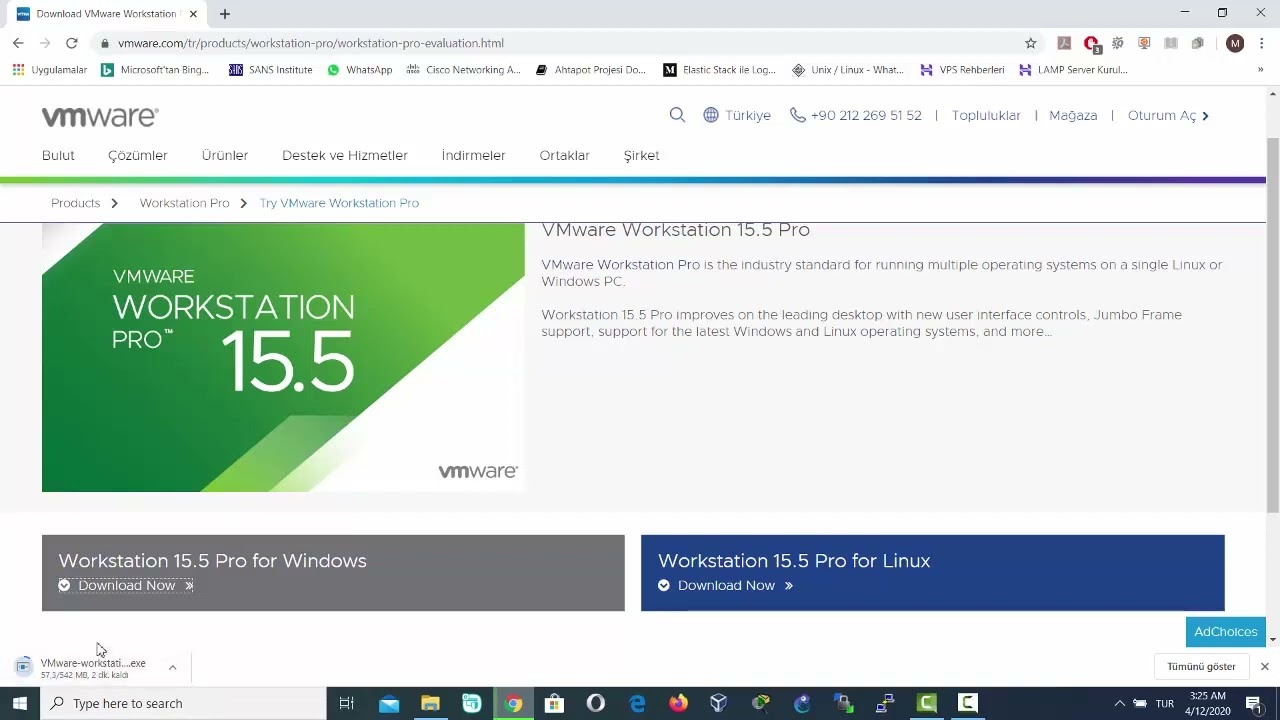Open the LAMP Server Kurul... bookmark

[x=1073, y=70]
